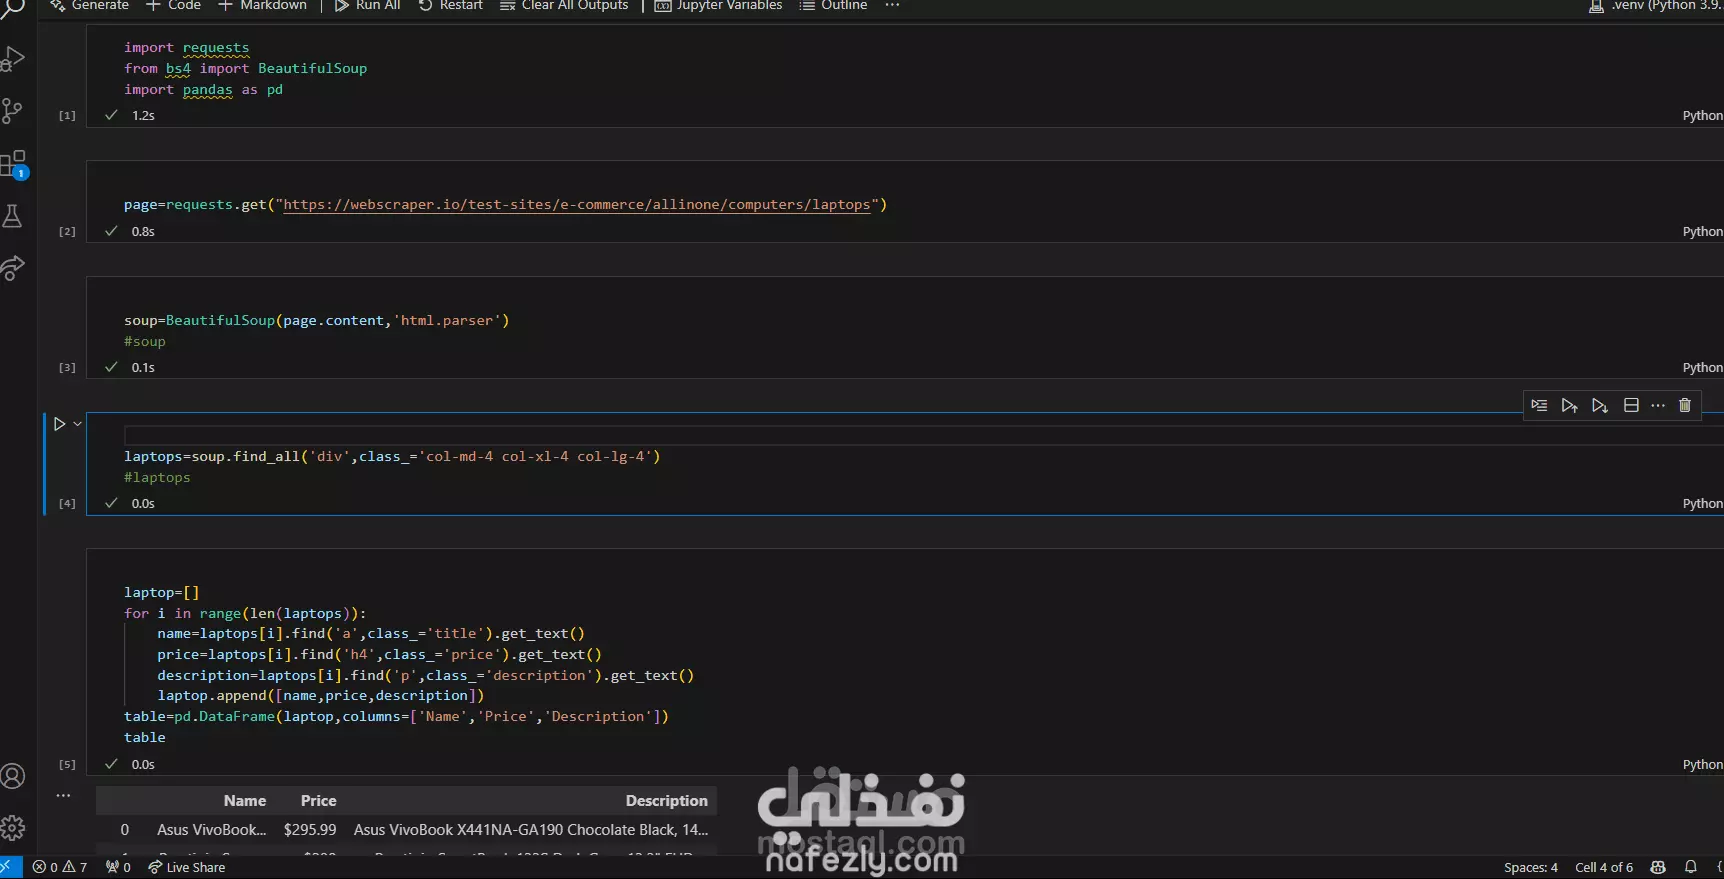This screenshot has height=879, width=1724.
Task: Click the from bs4 import BeautifulSoup line
Action: tap(246, 69)
